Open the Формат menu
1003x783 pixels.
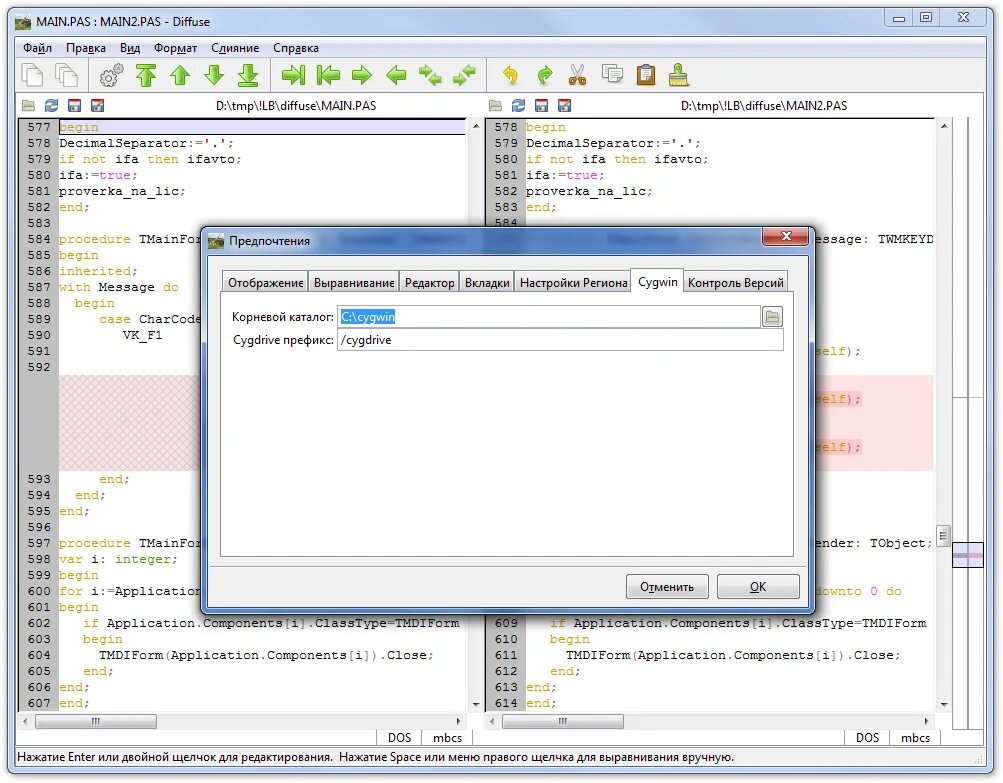[175, 48]
